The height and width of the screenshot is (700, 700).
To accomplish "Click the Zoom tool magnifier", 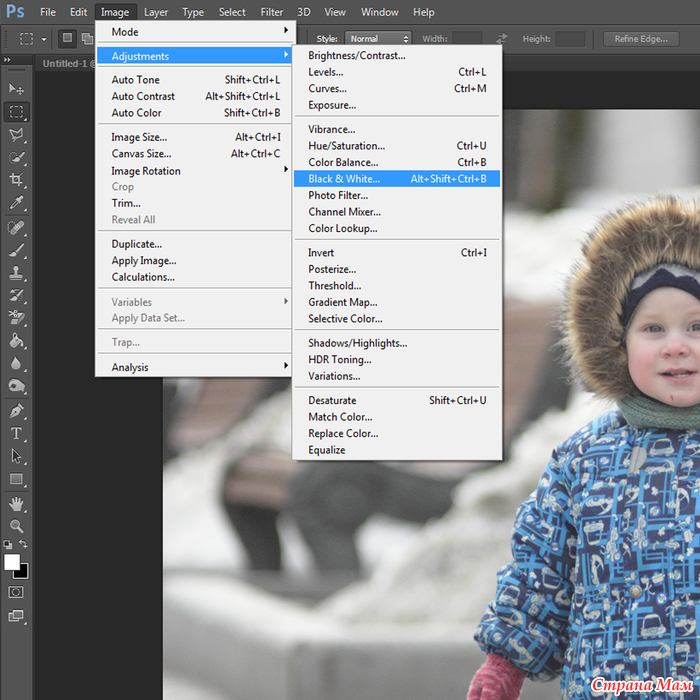I will (16, 526).
